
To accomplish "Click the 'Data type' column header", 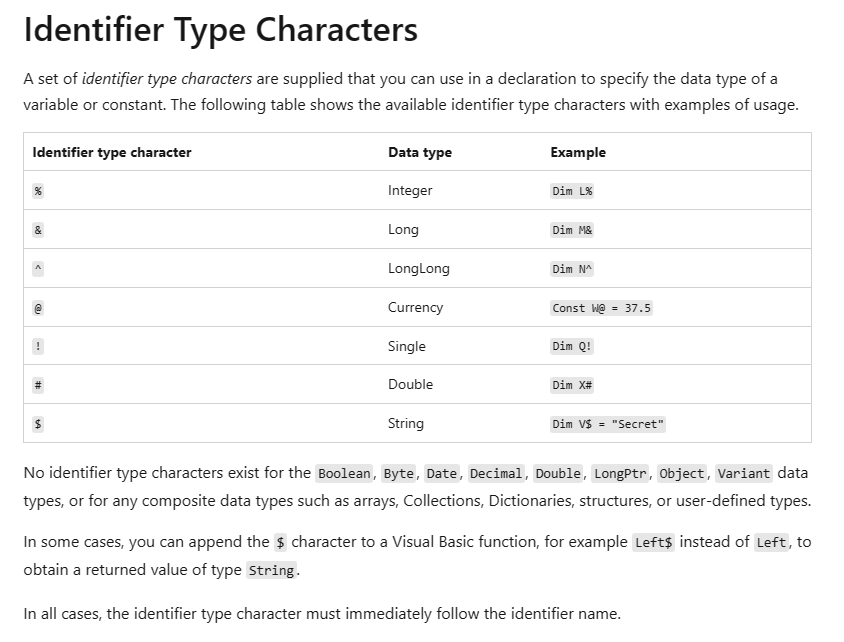I will click(420, 152).
